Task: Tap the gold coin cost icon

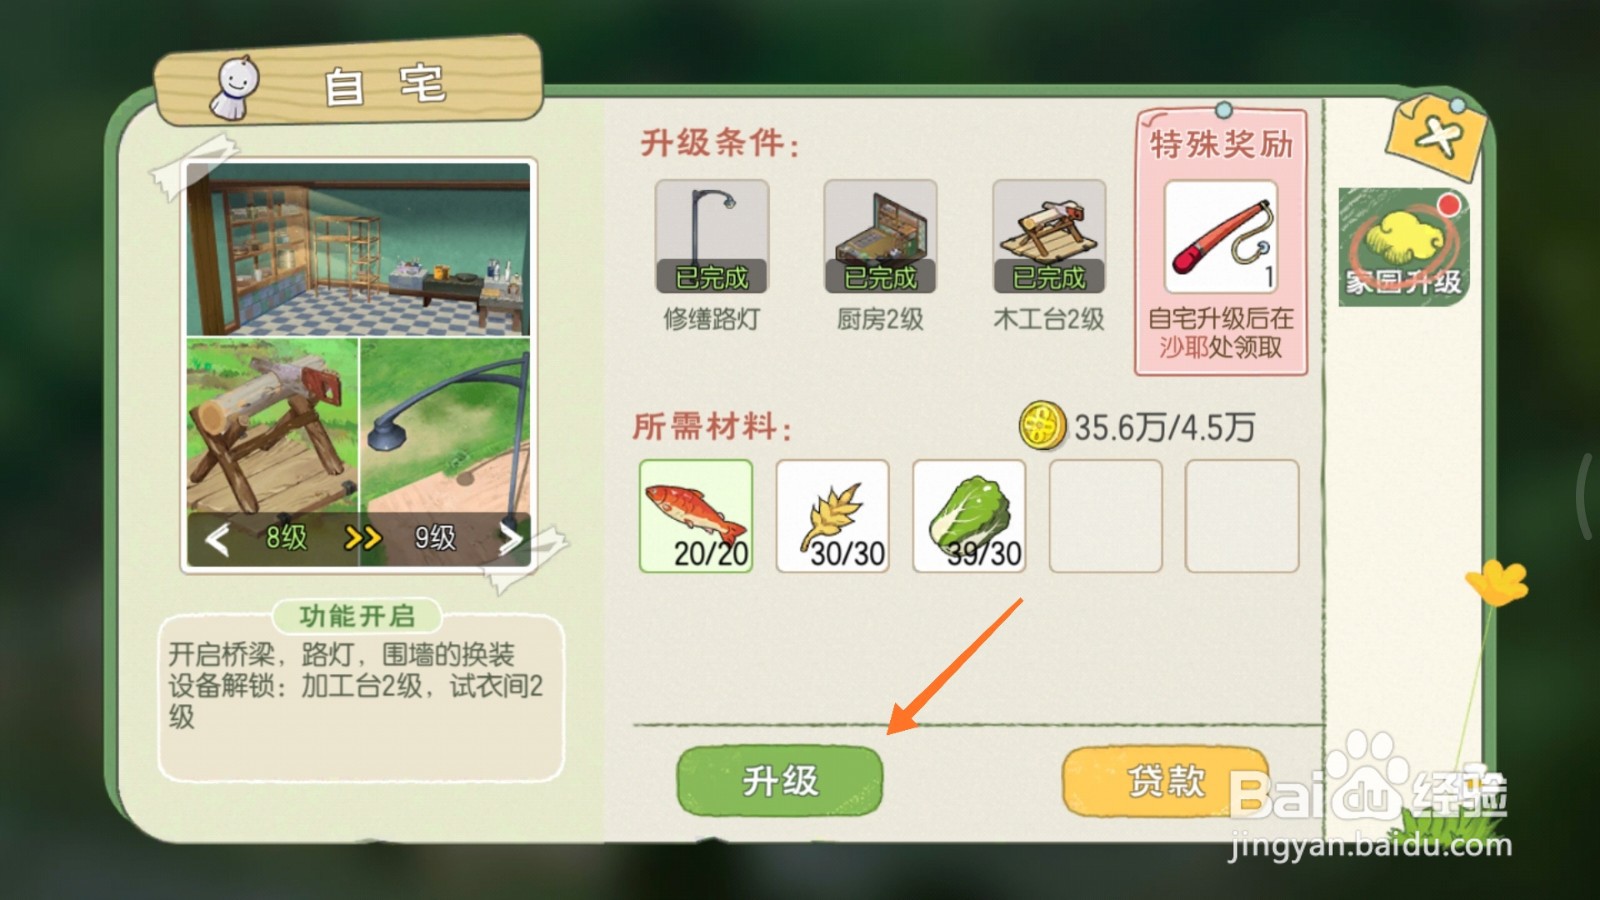Action: [1043, 427]
